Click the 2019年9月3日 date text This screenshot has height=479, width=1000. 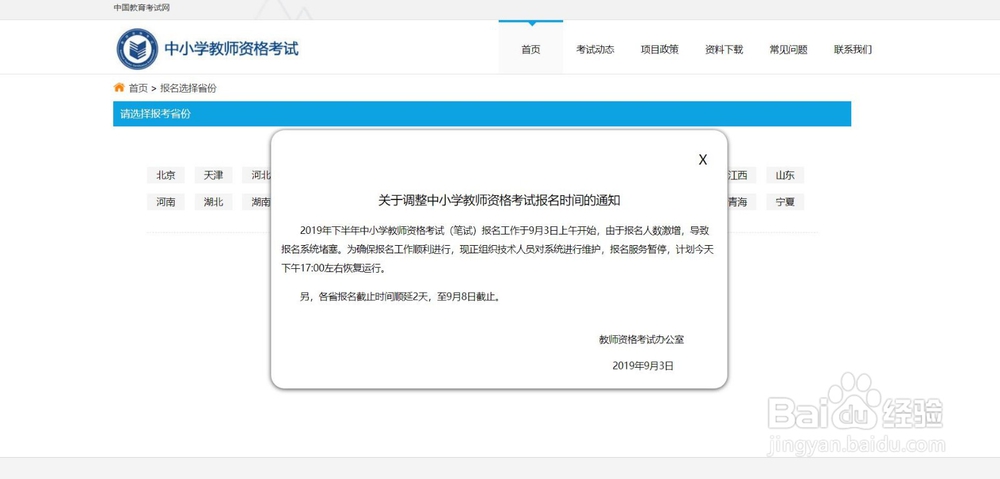[643, 365]
